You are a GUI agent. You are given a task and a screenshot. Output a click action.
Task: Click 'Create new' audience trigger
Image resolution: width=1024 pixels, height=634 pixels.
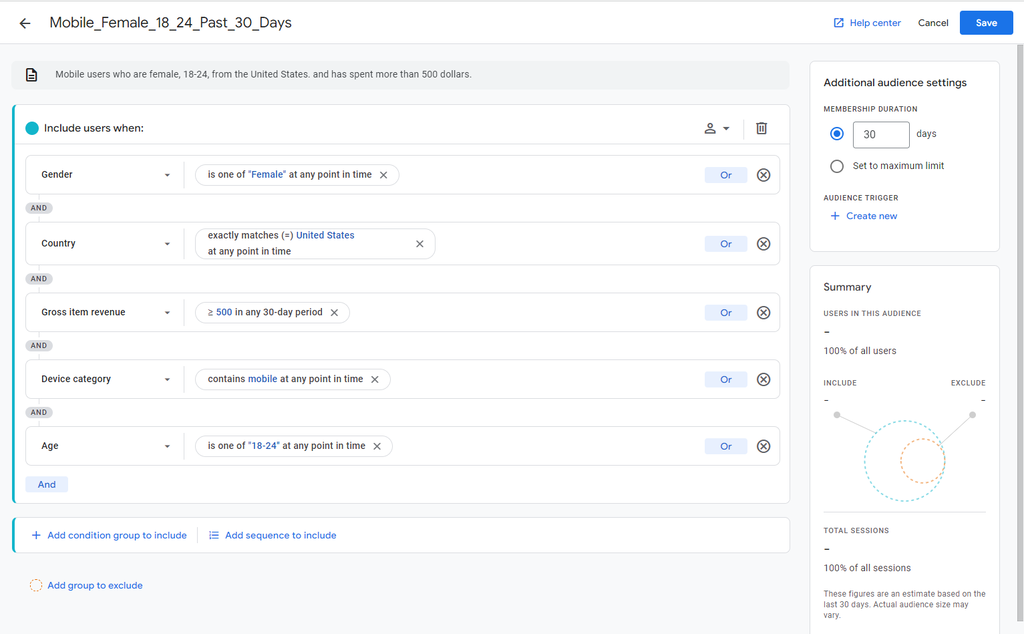[x=864, y=215]
